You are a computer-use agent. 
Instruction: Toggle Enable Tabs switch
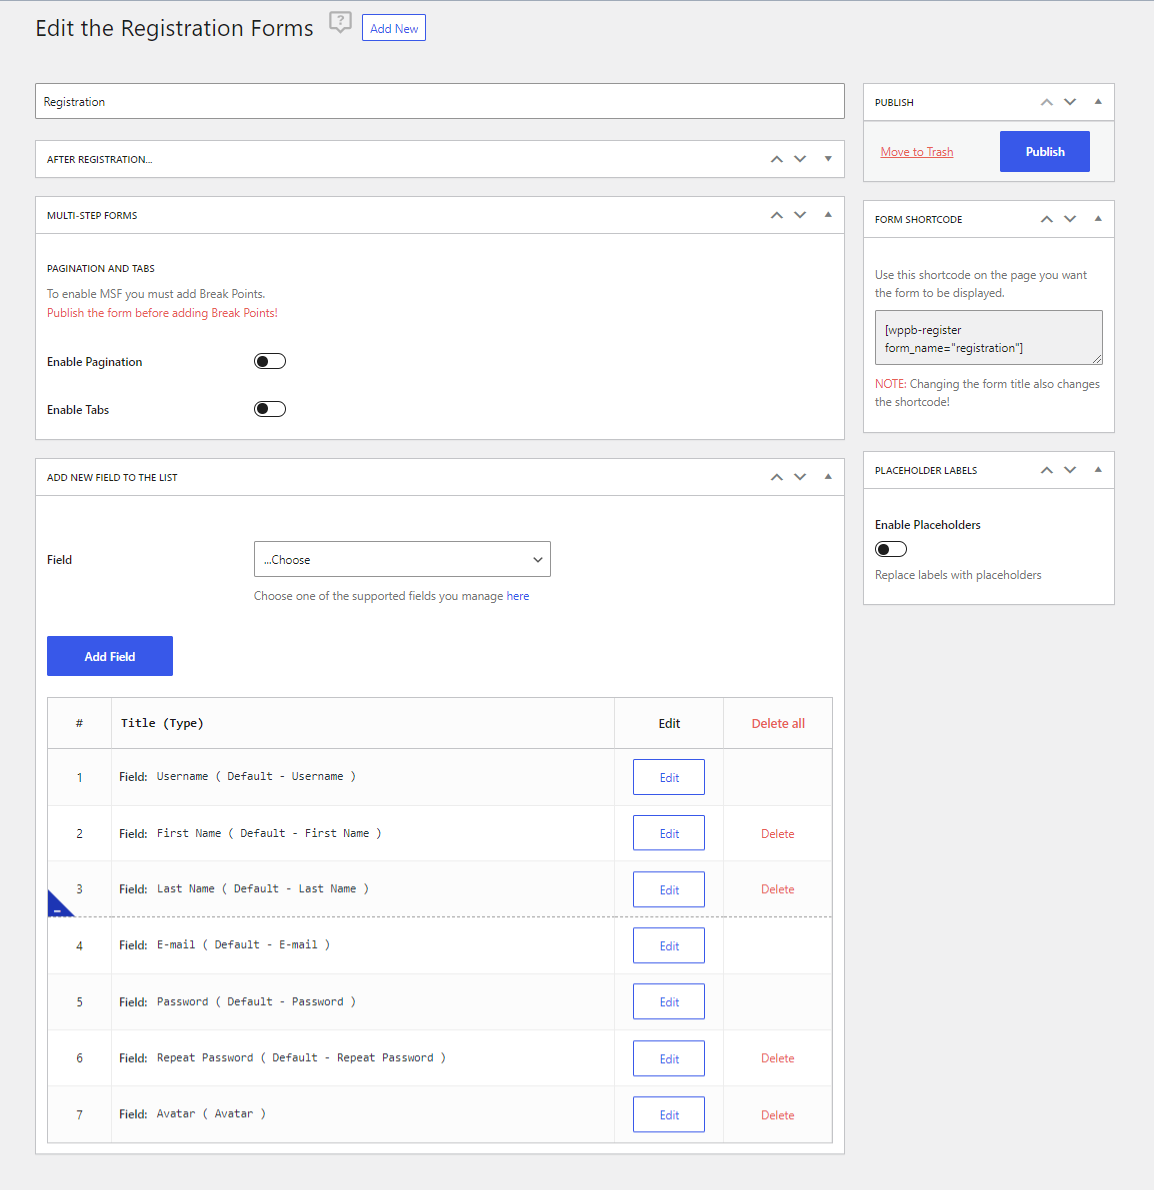[x=269, y=409]
